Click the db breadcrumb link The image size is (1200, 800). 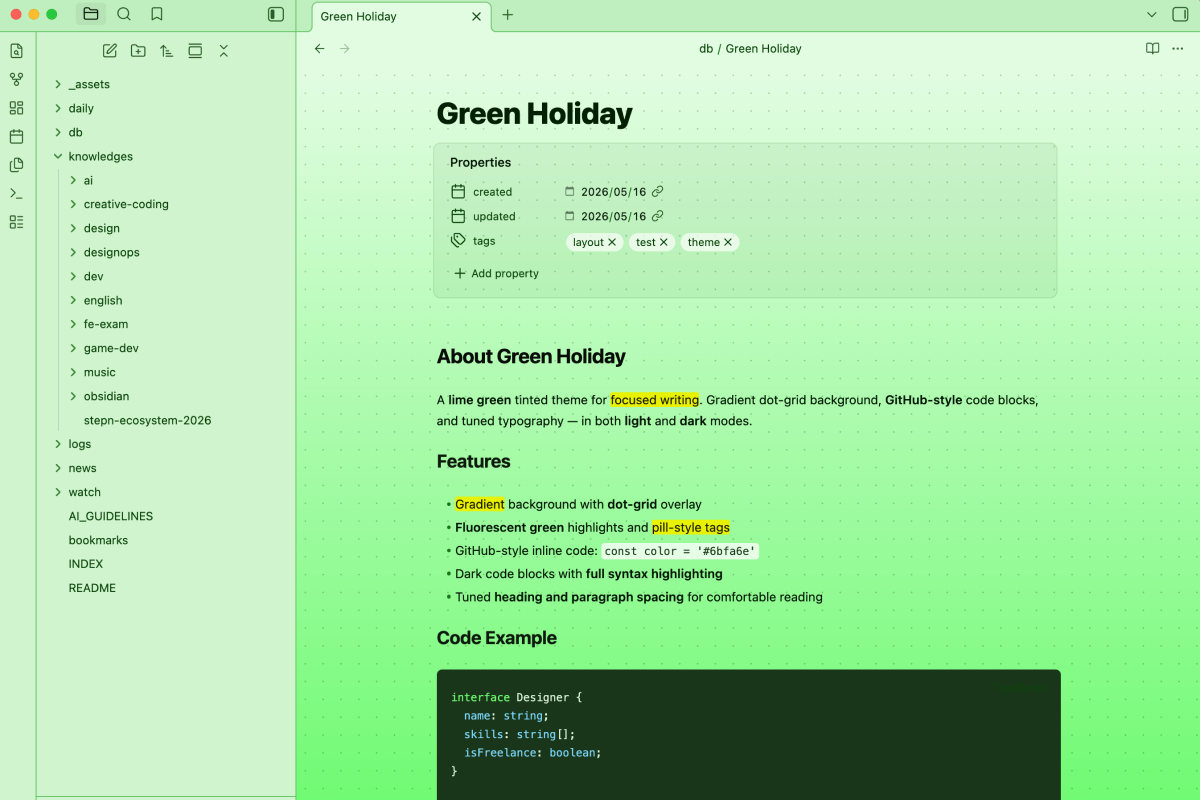point(706,48)
